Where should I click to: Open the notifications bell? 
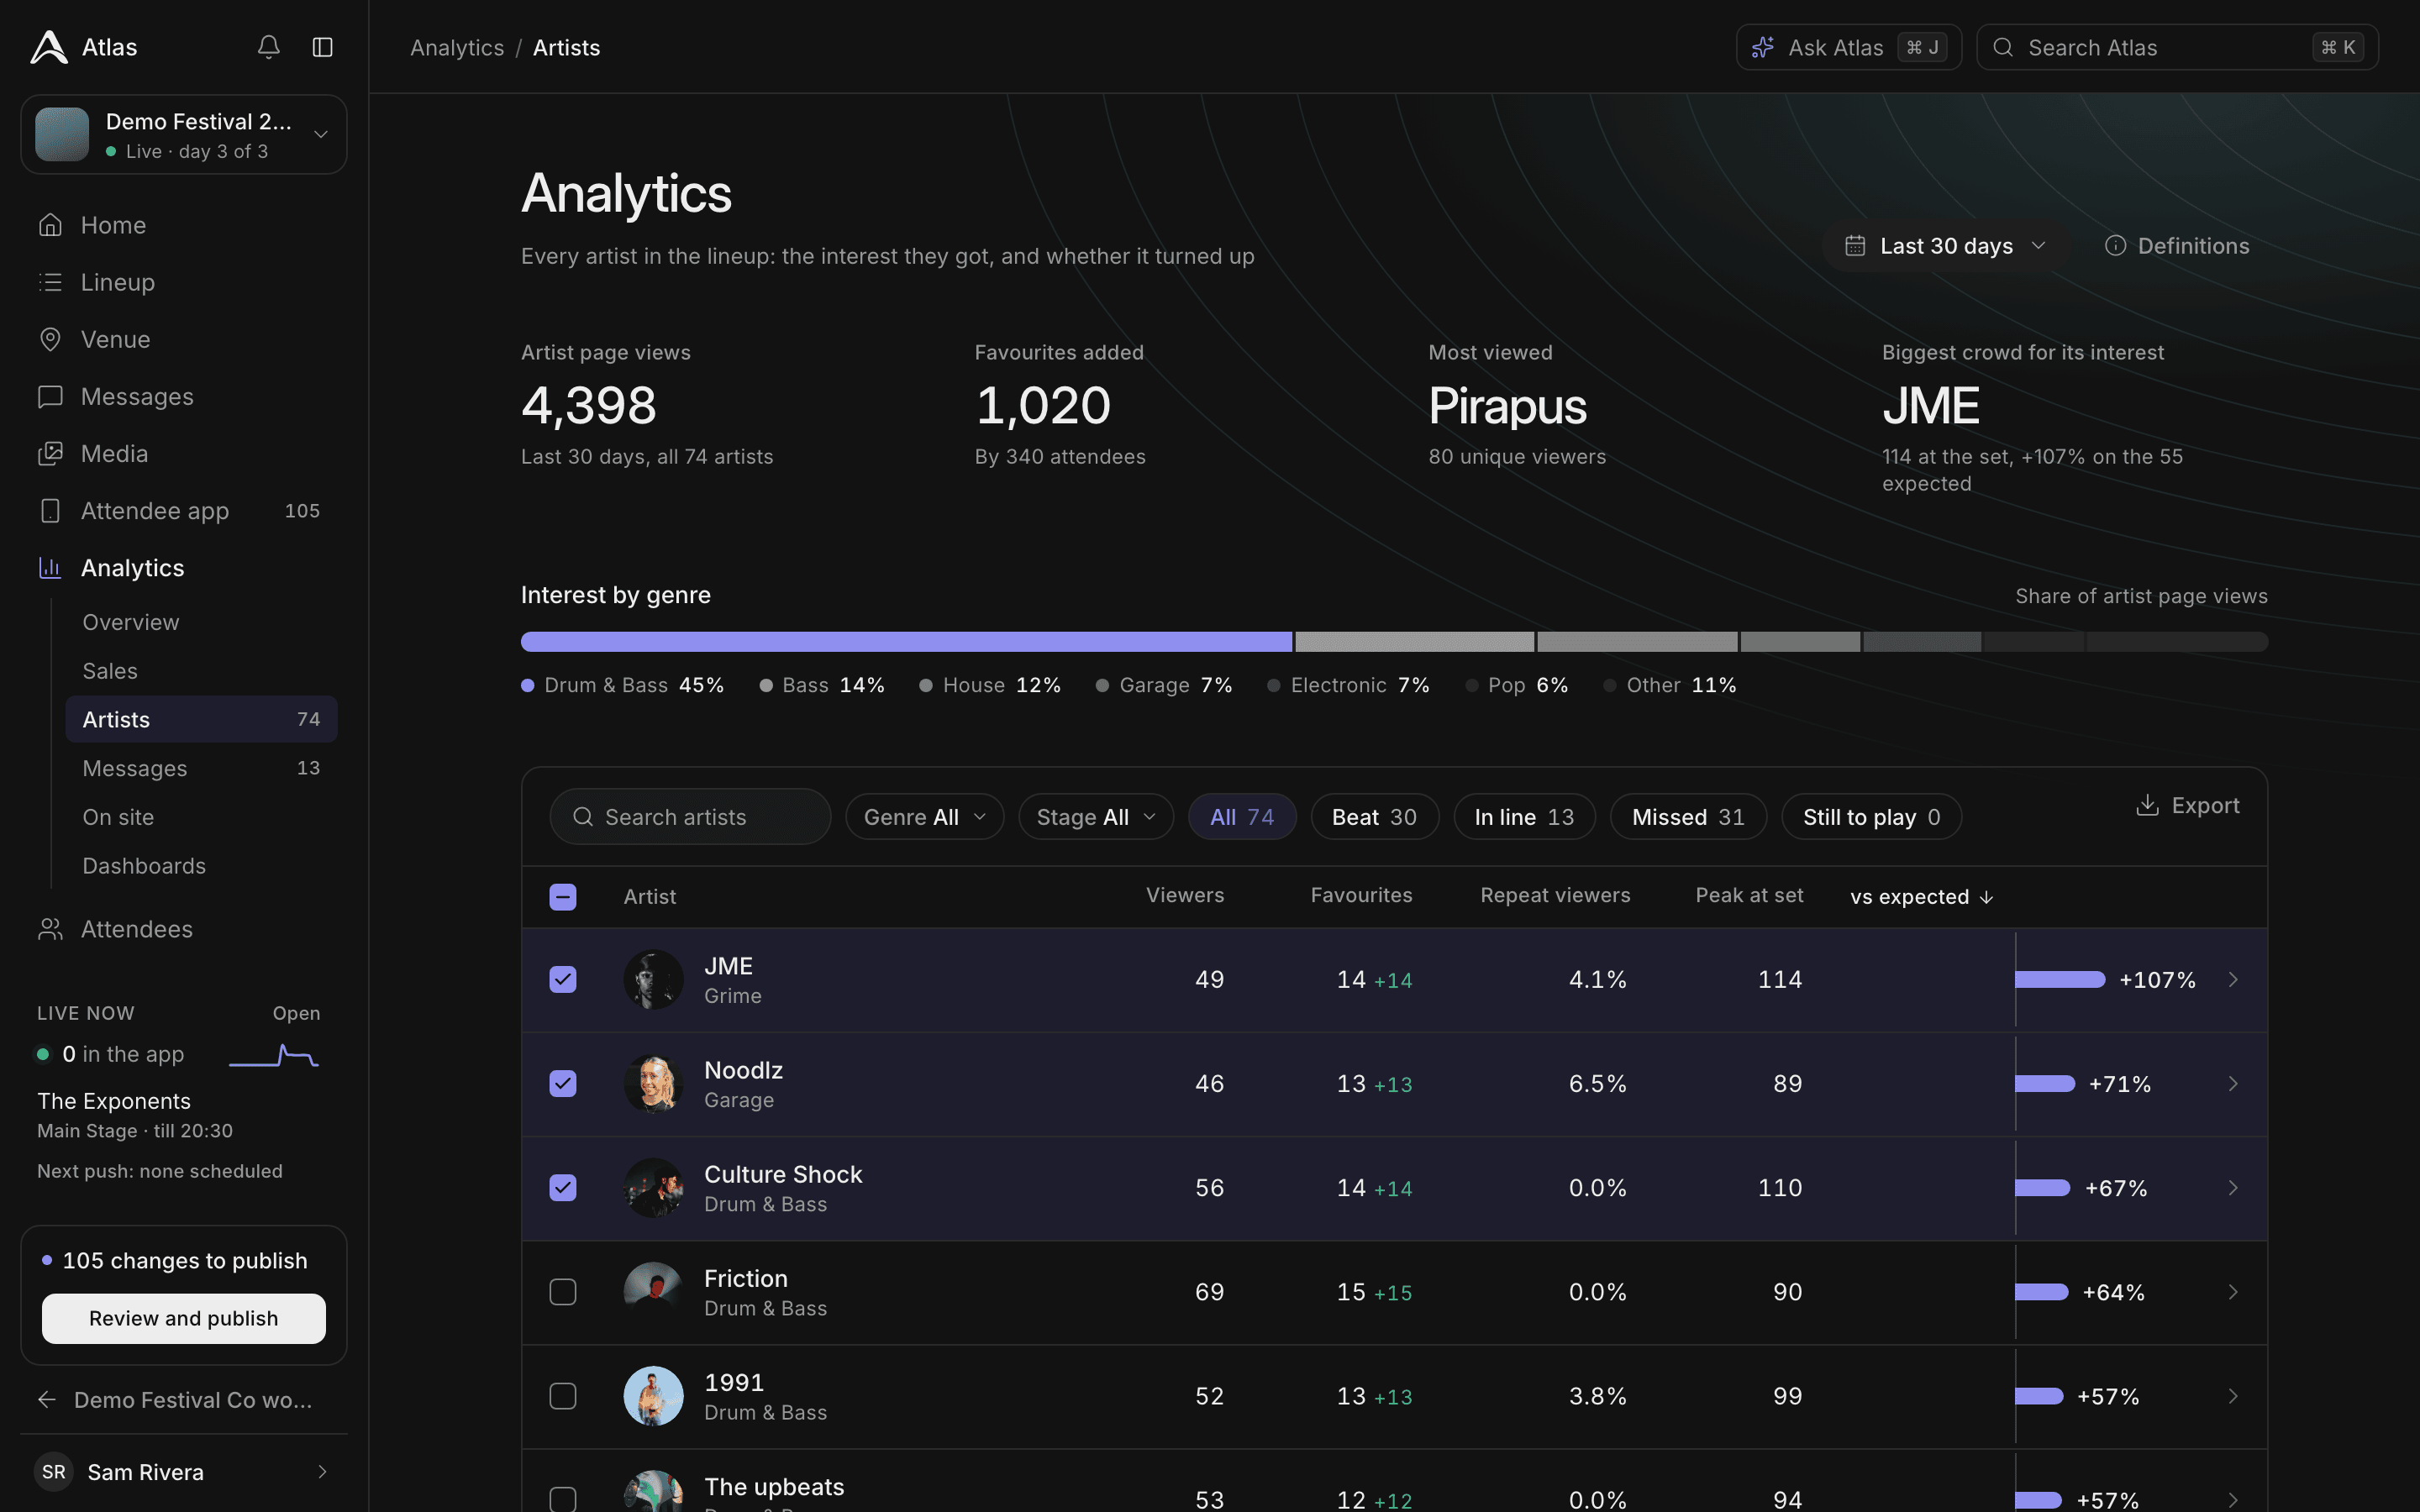coord(268,47)
